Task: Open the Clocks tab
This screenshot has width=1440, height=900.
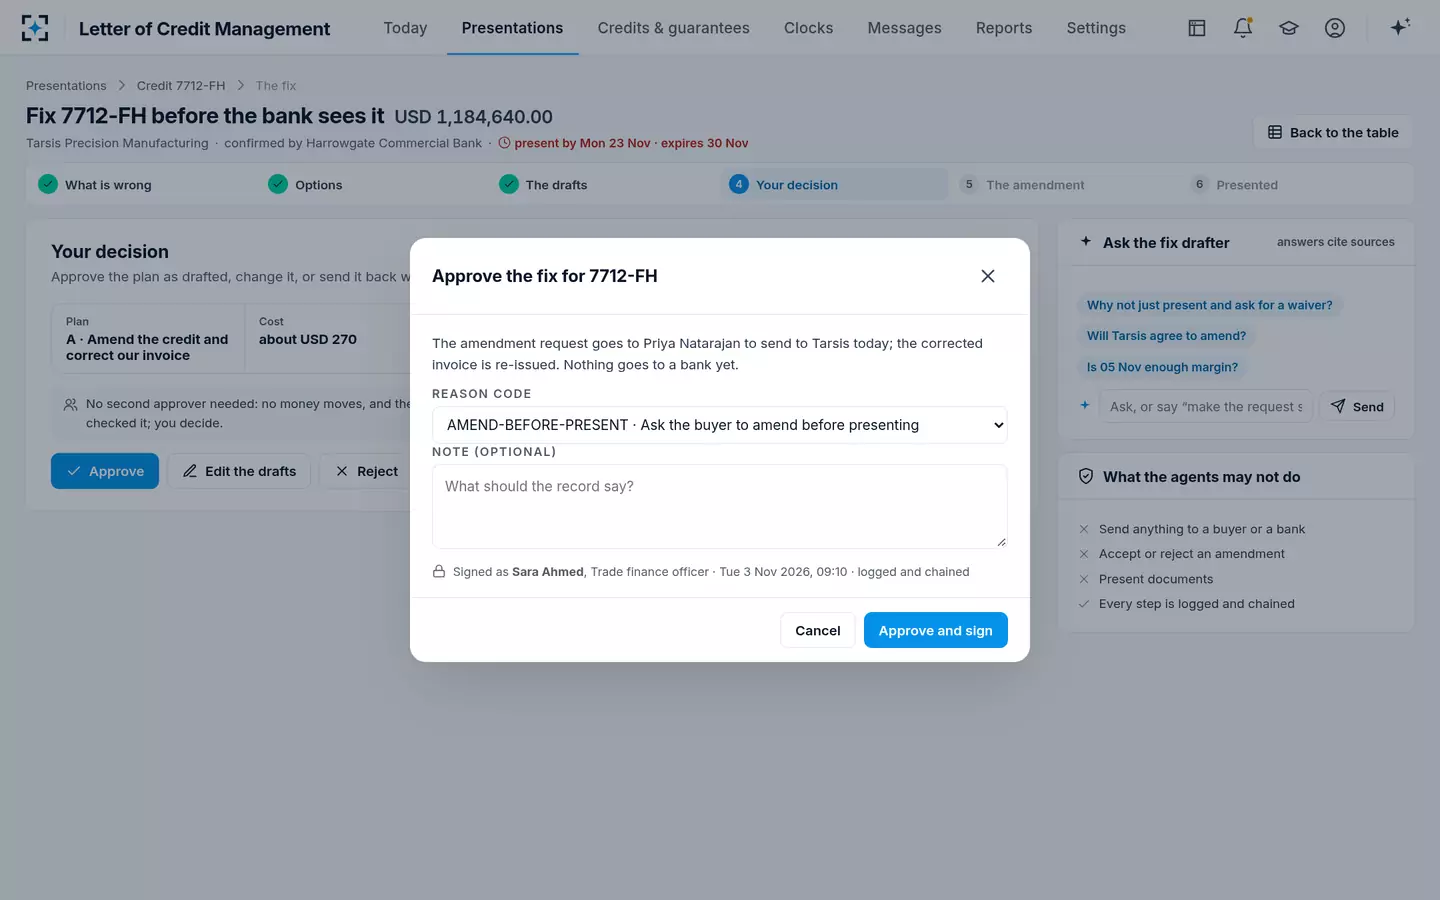Action: click(x=808, y=28)
